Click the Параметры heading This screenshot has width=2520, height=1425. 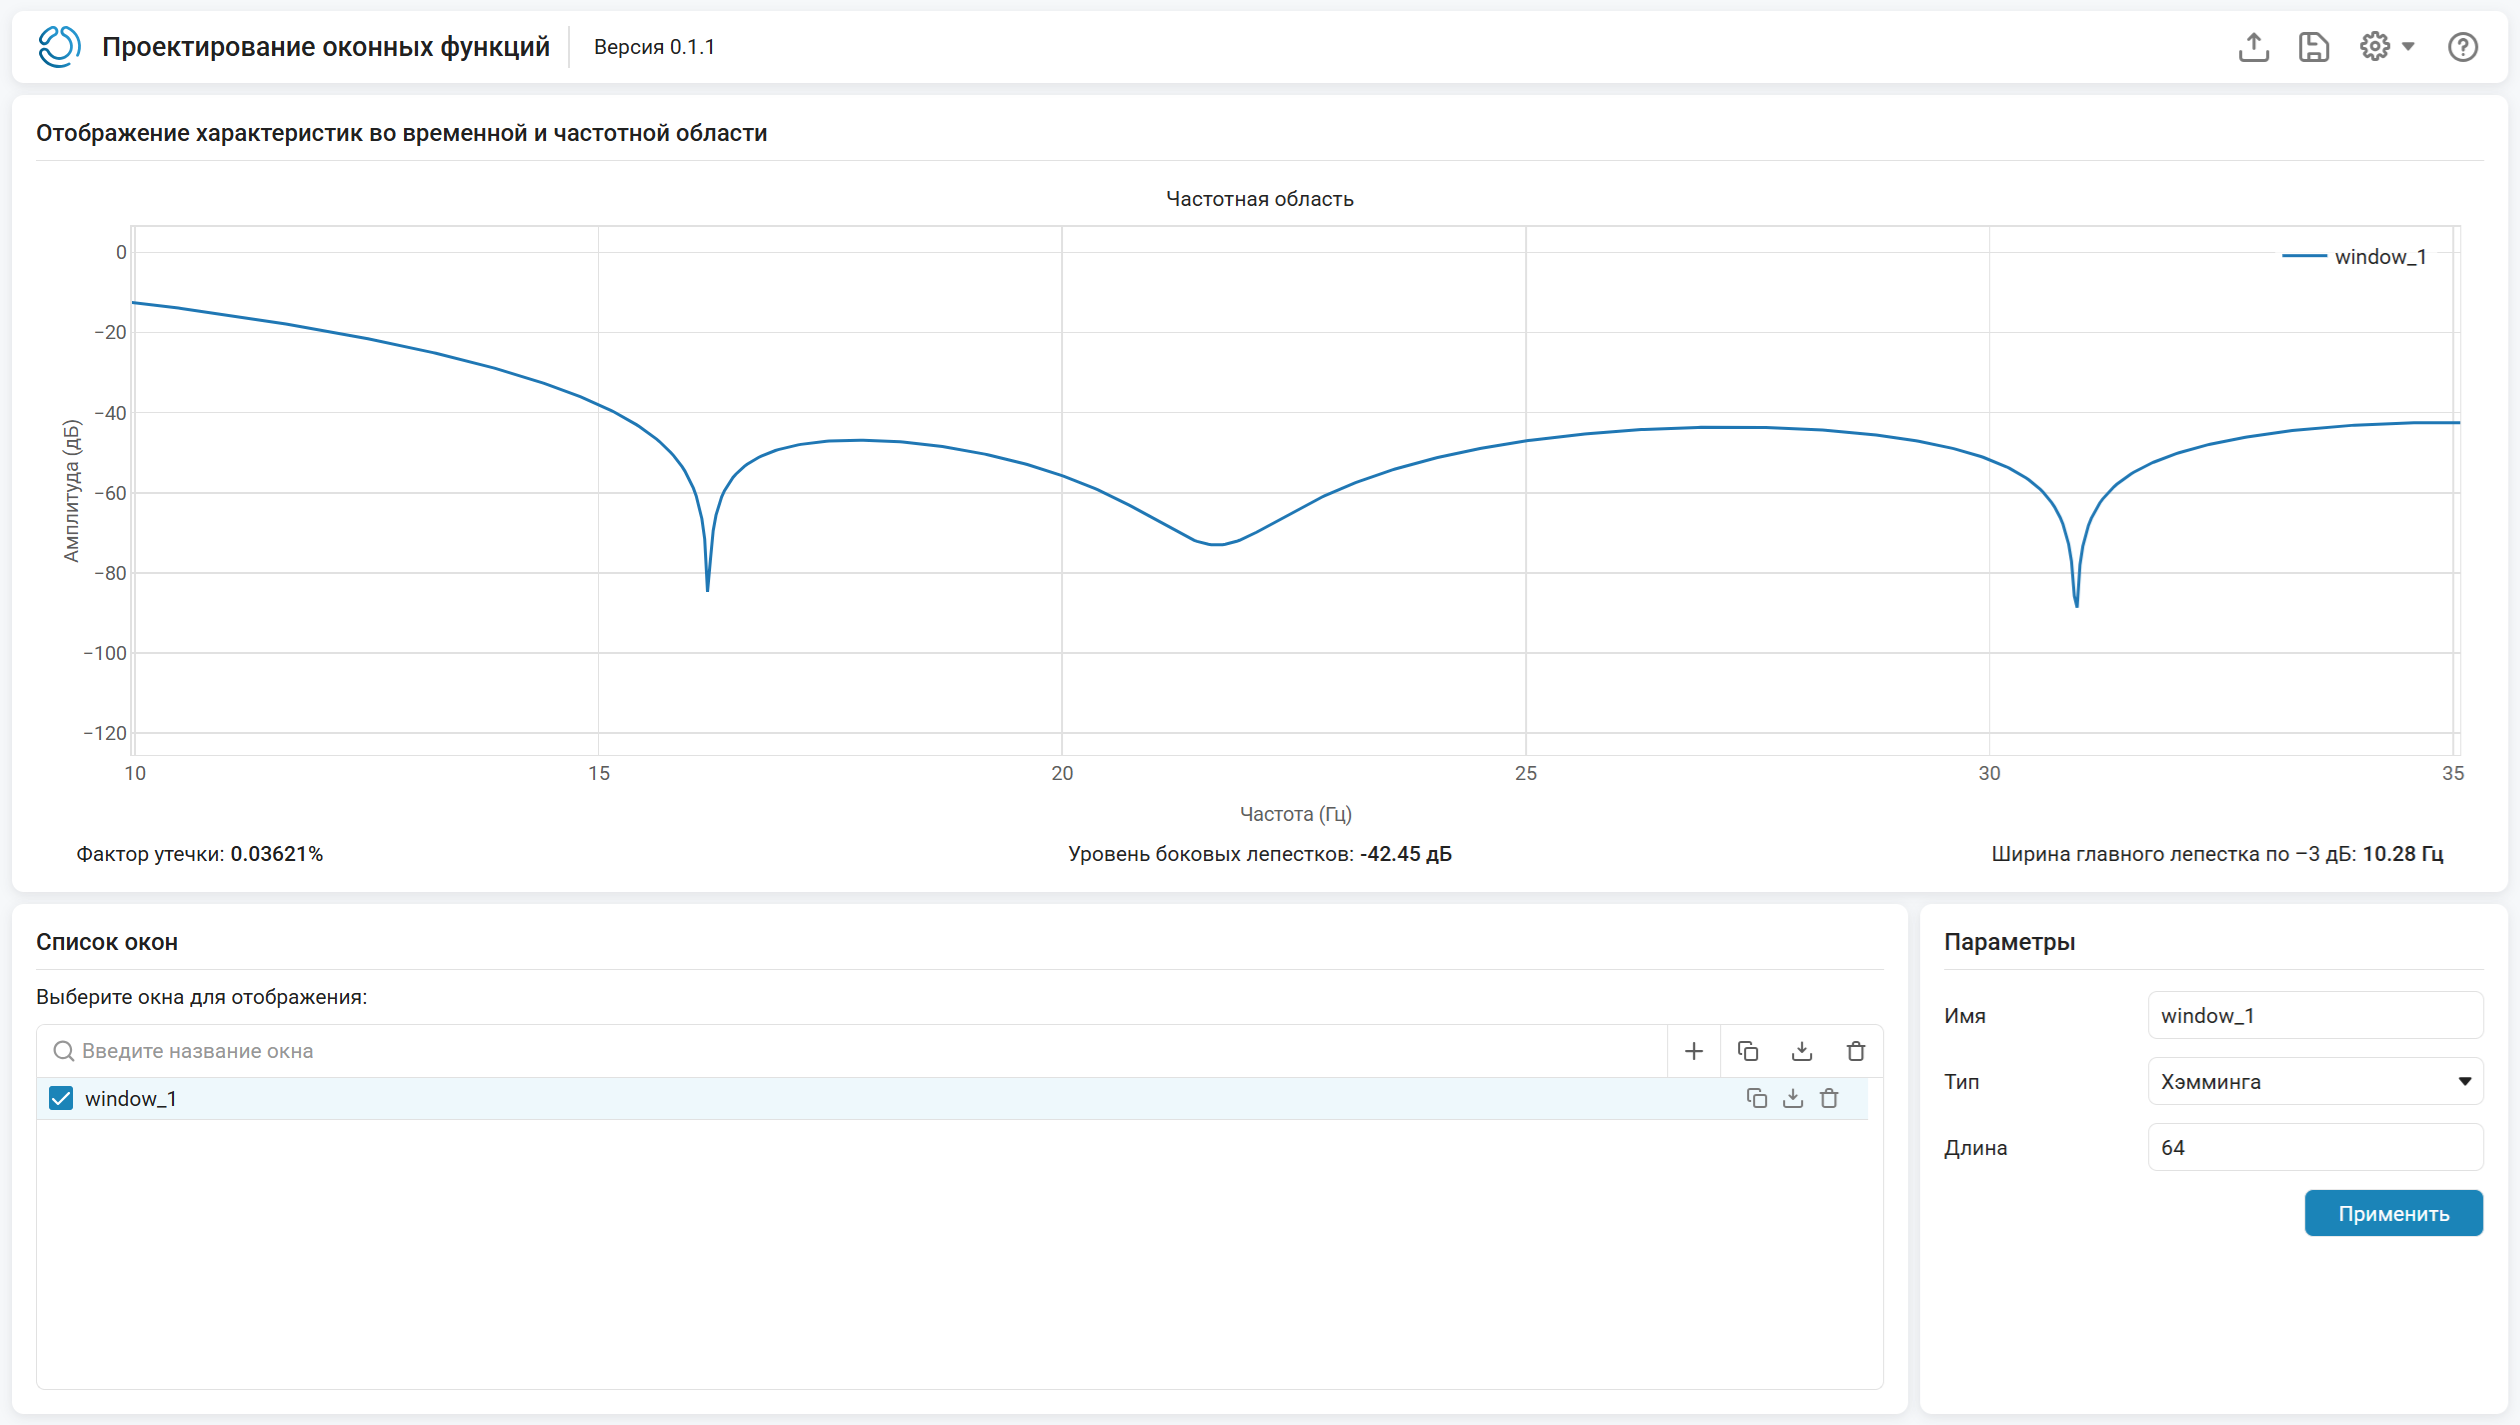(2009, 942)
